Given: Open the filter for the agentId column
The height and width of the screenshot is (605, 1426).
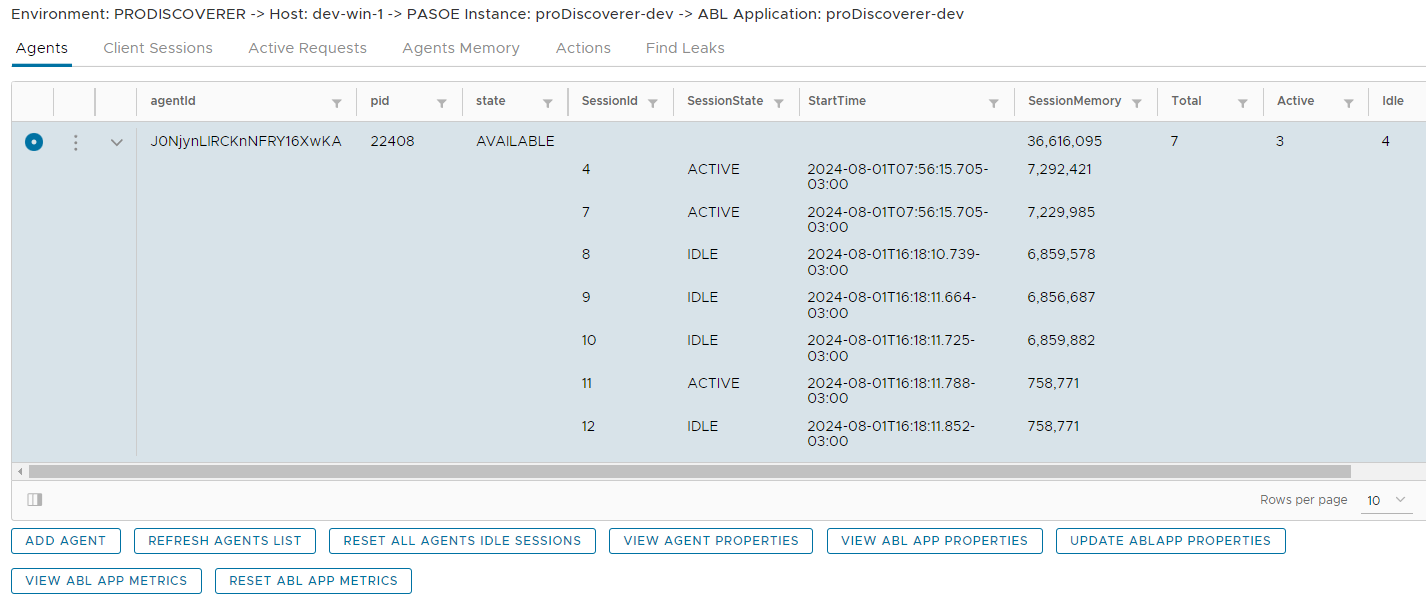Looking at the screenshot, I should click(x=337, y=101).
